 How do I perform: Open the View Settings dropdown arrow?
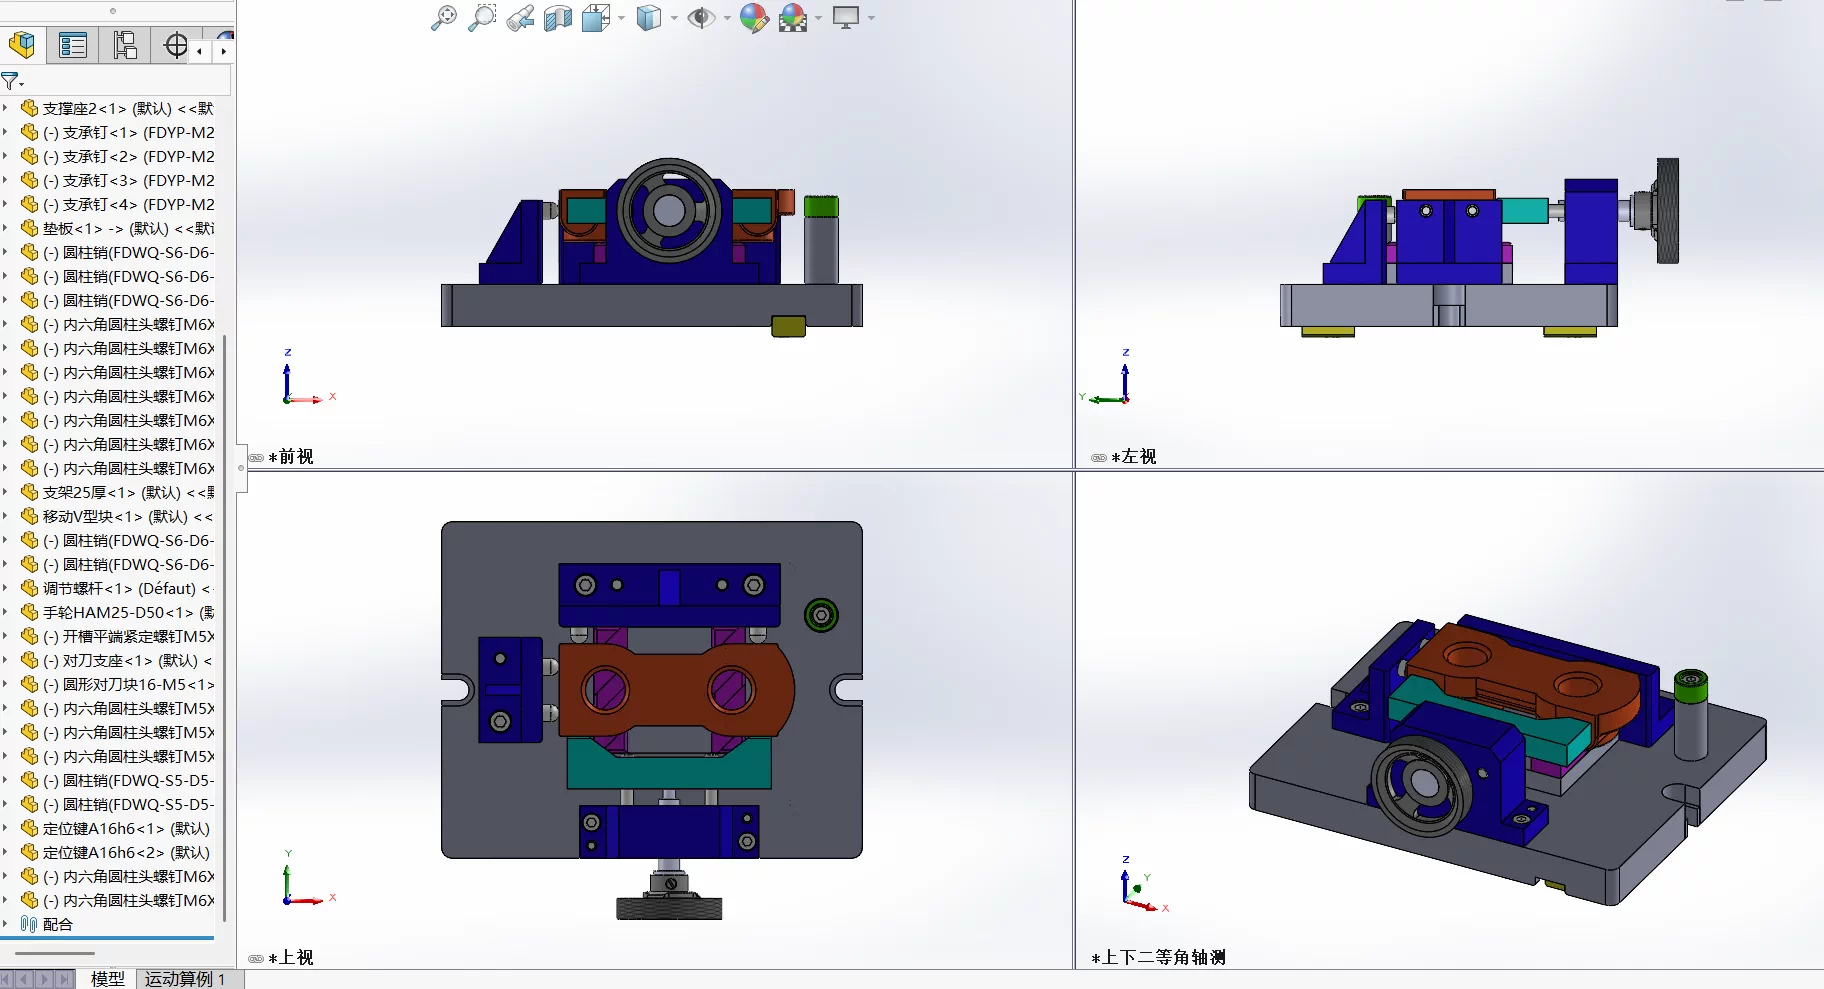pos(871,18)
